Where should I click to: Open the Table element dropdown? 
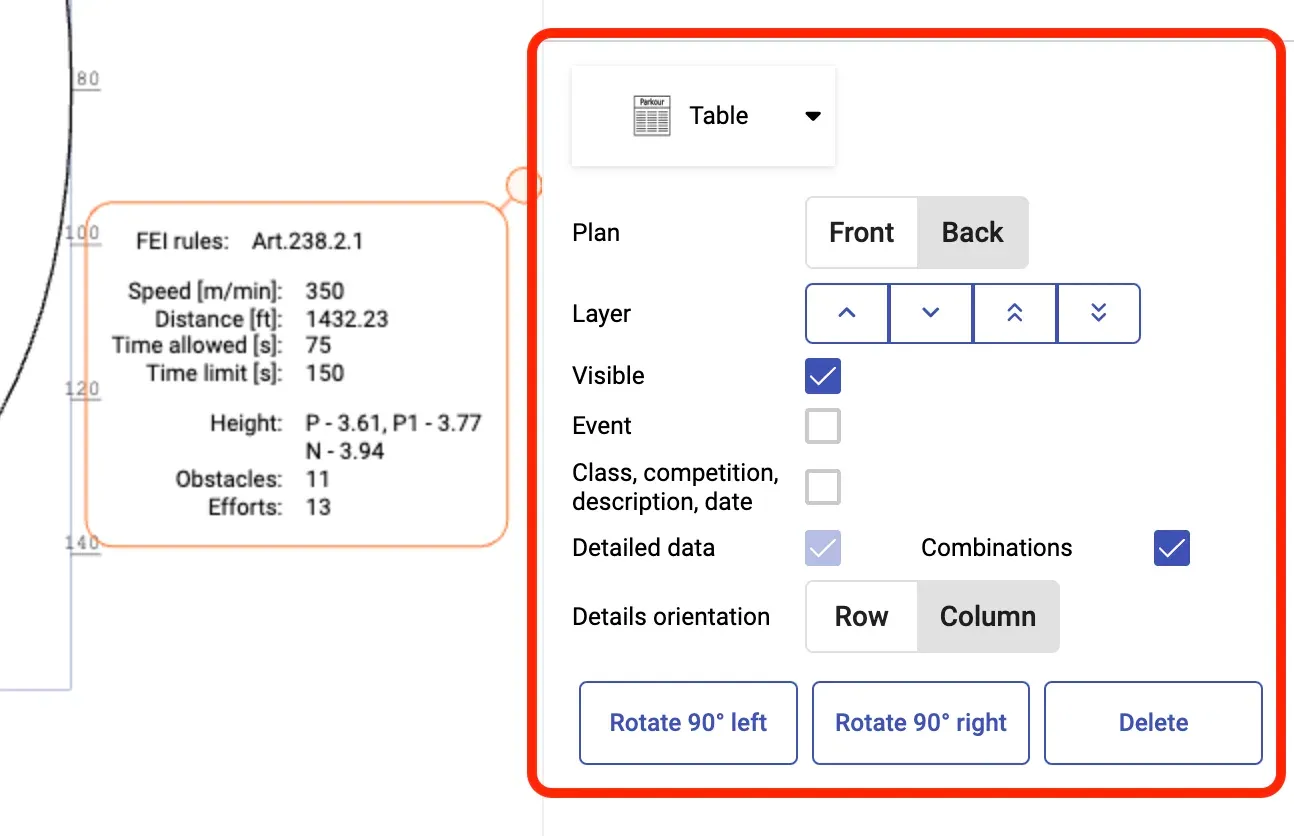(x=703, y=116)
